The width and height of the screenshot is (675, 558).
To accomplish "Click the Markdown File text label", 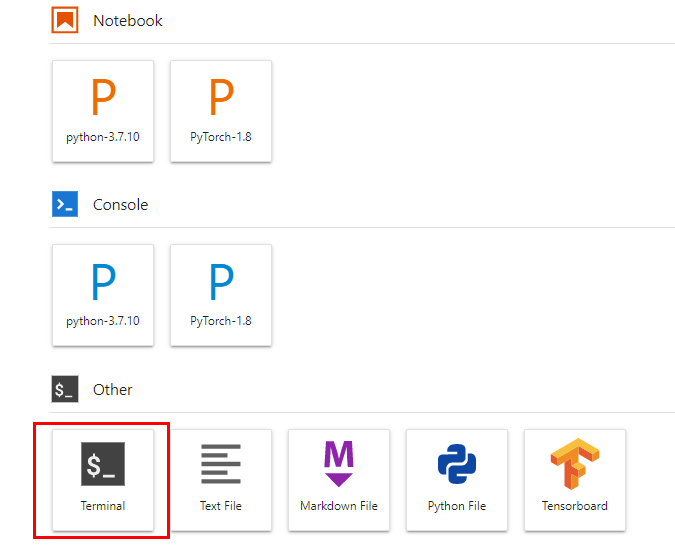I will click(x=339, y=506).
